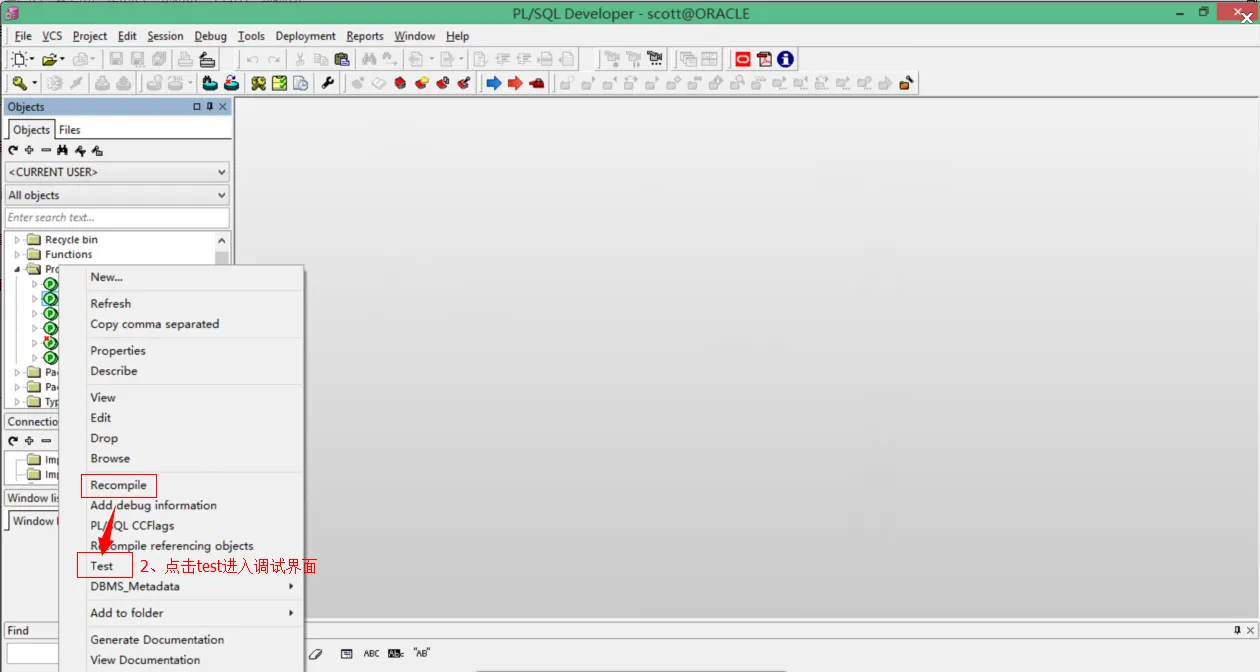Viewport: 1260px width, 672px height.
Task: Open the Debug menu
Action: 211,36
